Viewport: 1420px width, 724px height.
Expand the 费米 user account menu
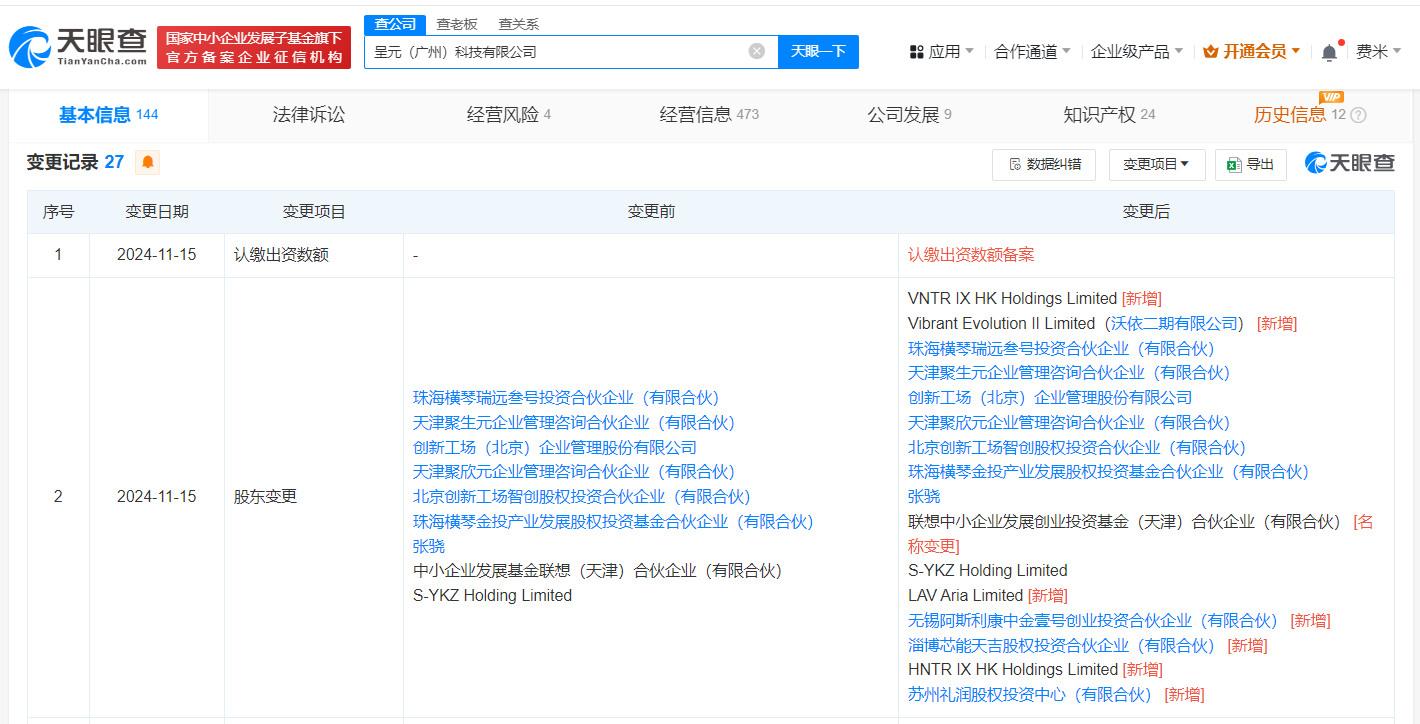tap(1378, 52)
